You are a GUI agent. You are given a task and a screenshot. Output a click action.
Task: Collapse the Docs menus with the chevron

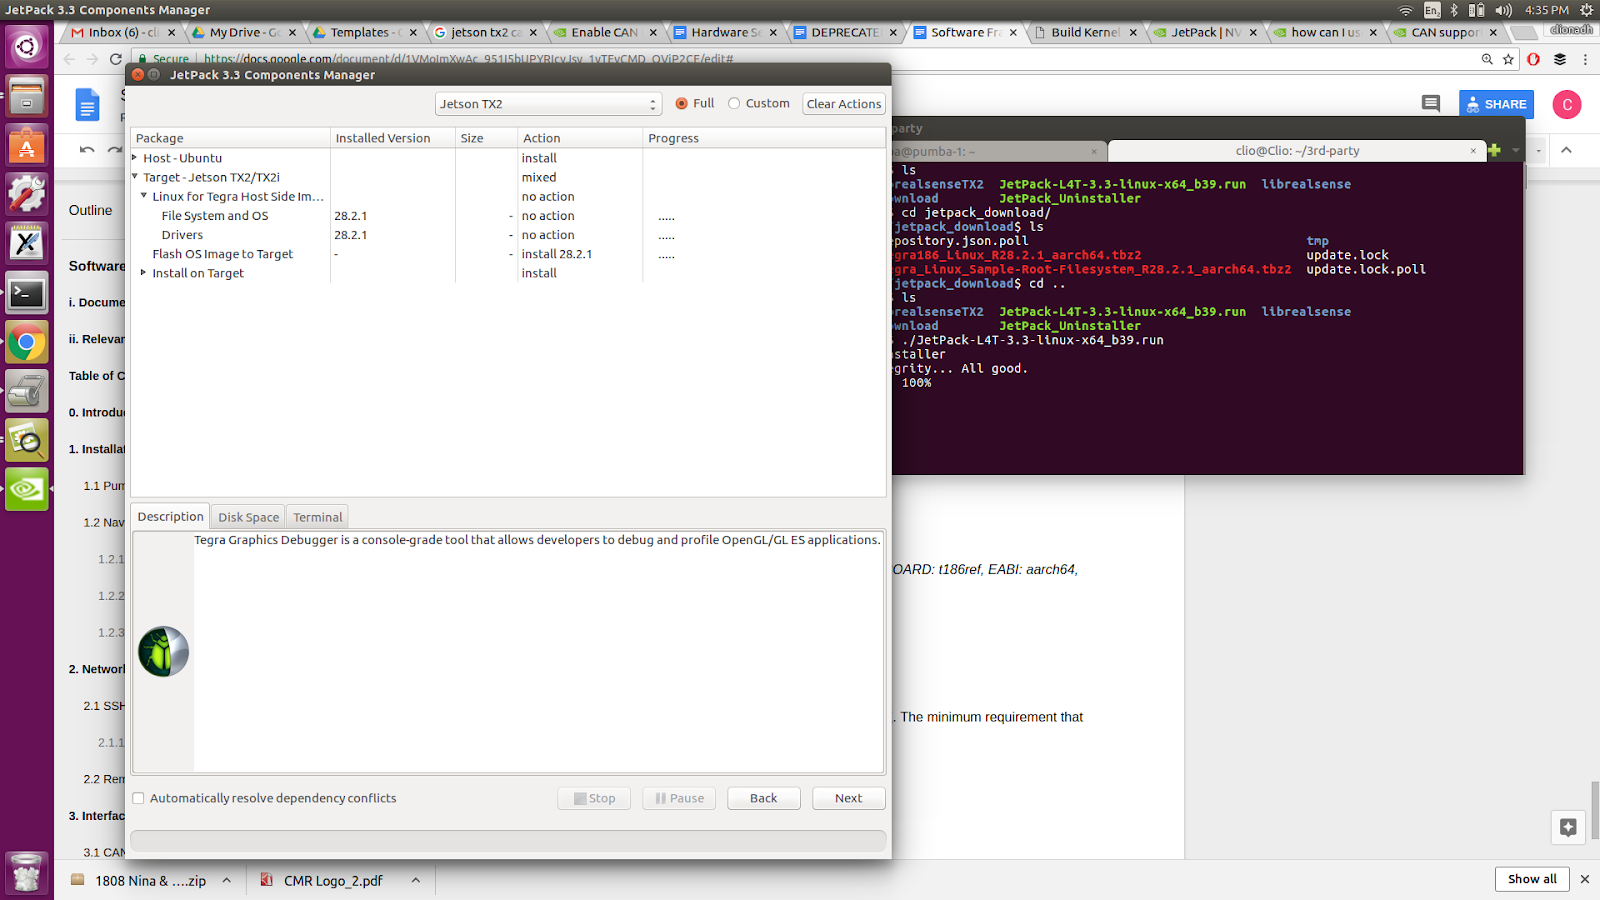(1566, 150)
